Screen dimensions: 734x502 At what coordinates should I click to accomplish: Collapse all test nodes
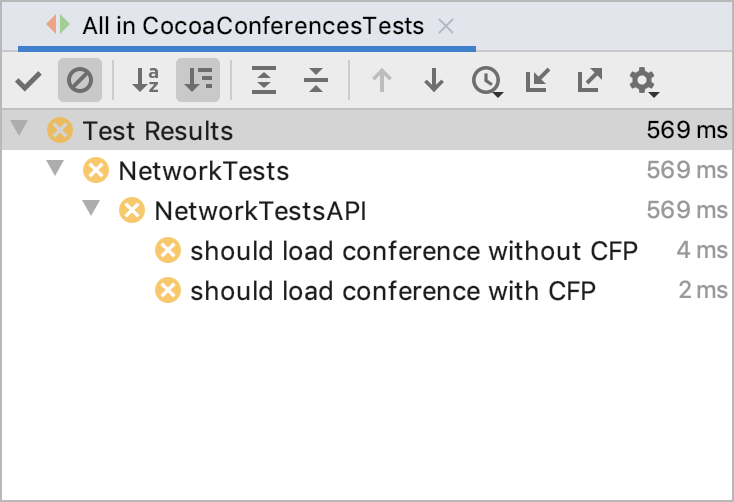click(x=316, y=81)
